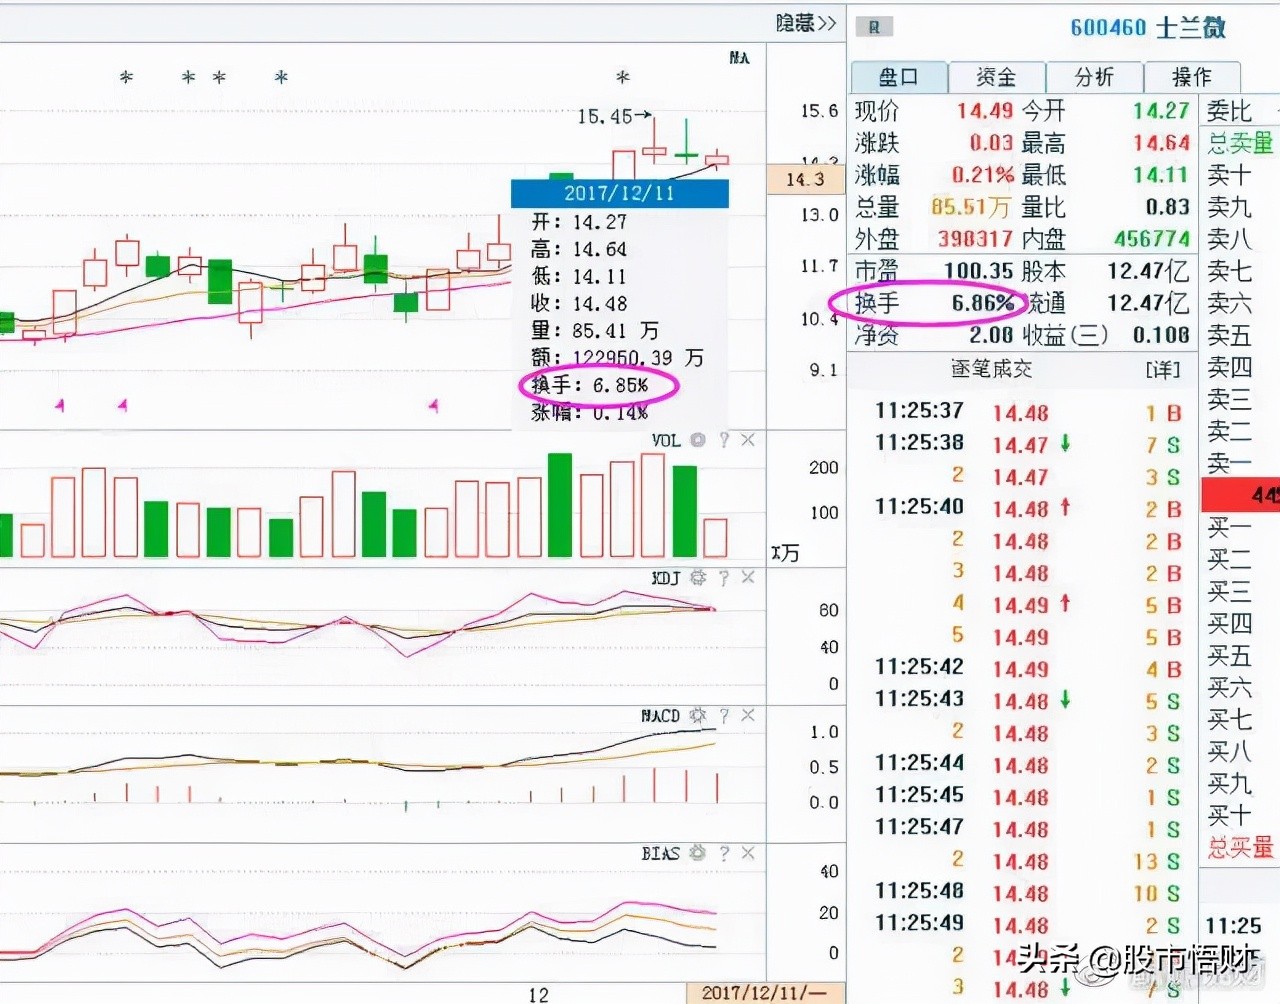Open help for MACD indicator
This screenshot has width=1280, height=1004.
[x=723, y=716]
